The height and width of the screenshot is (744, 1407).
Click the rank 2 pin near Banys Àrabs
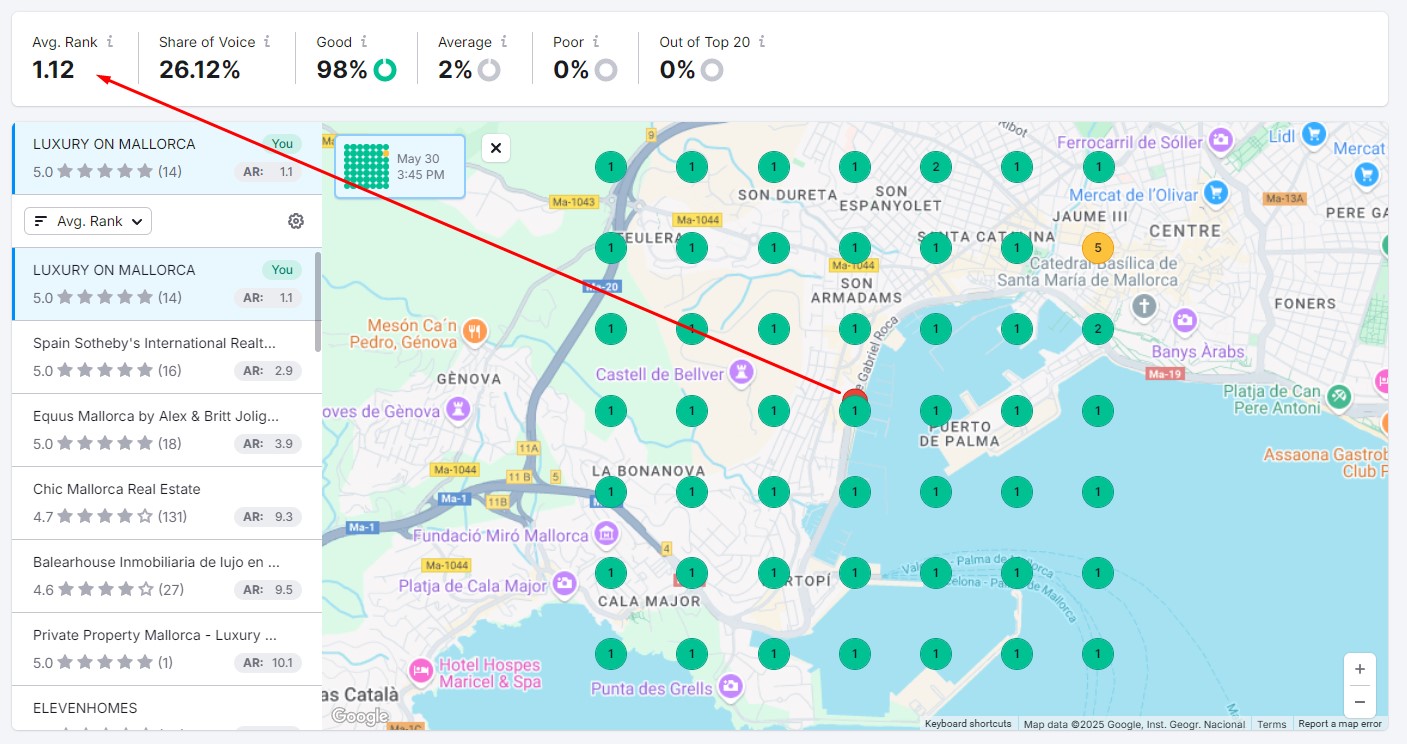(1098, 329)
